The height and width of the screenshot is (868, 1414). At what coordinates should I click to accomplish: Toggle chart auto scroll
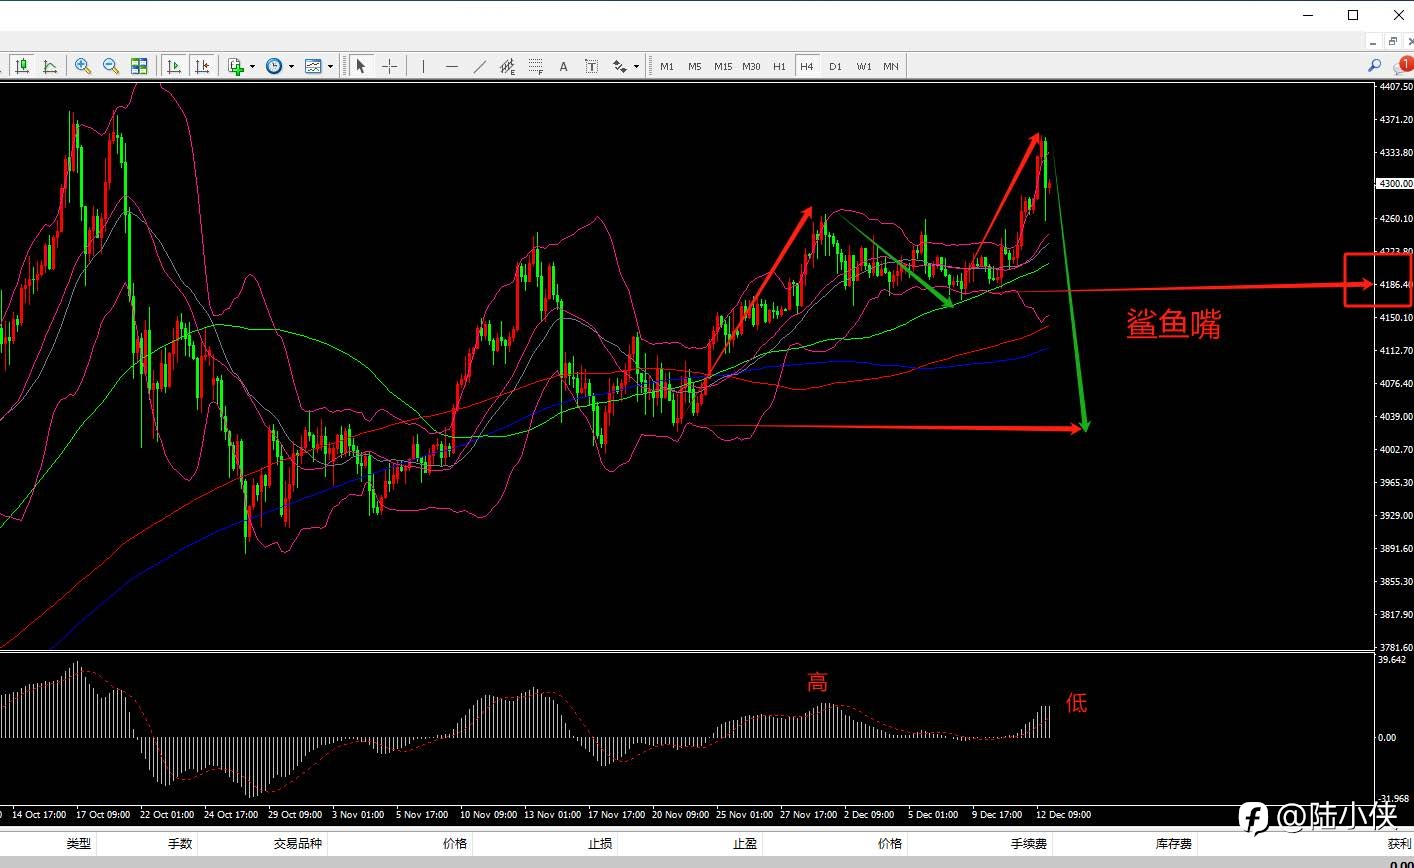173,66
